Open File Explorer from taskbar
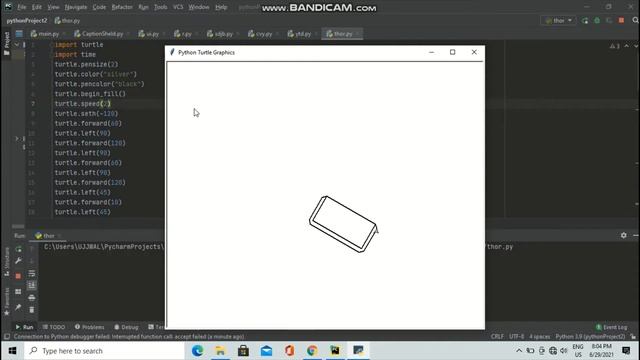640x360 pixels. click(x=220, y=351)
